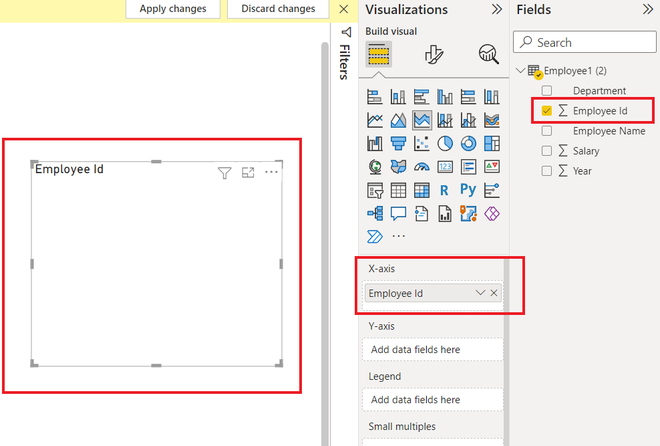This screenshot has height=446, width=660.
Task: Select the KPI visual
Action: [492, 167]
